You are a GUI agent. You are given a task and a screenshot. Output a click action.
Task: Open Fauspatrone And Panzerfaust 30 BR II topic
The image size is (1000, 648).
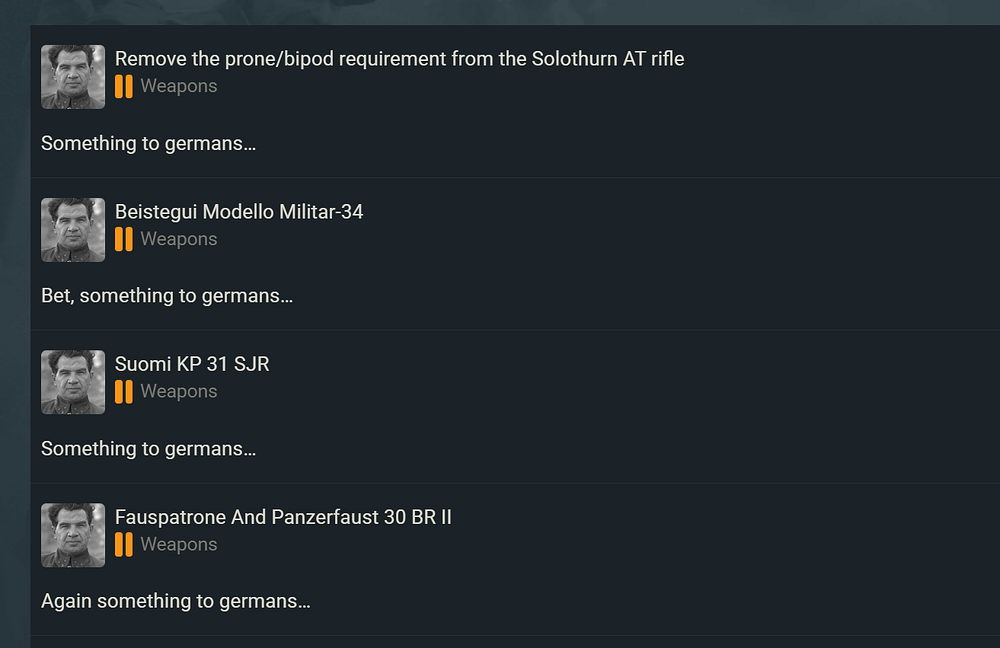click(x=283, y=517)
